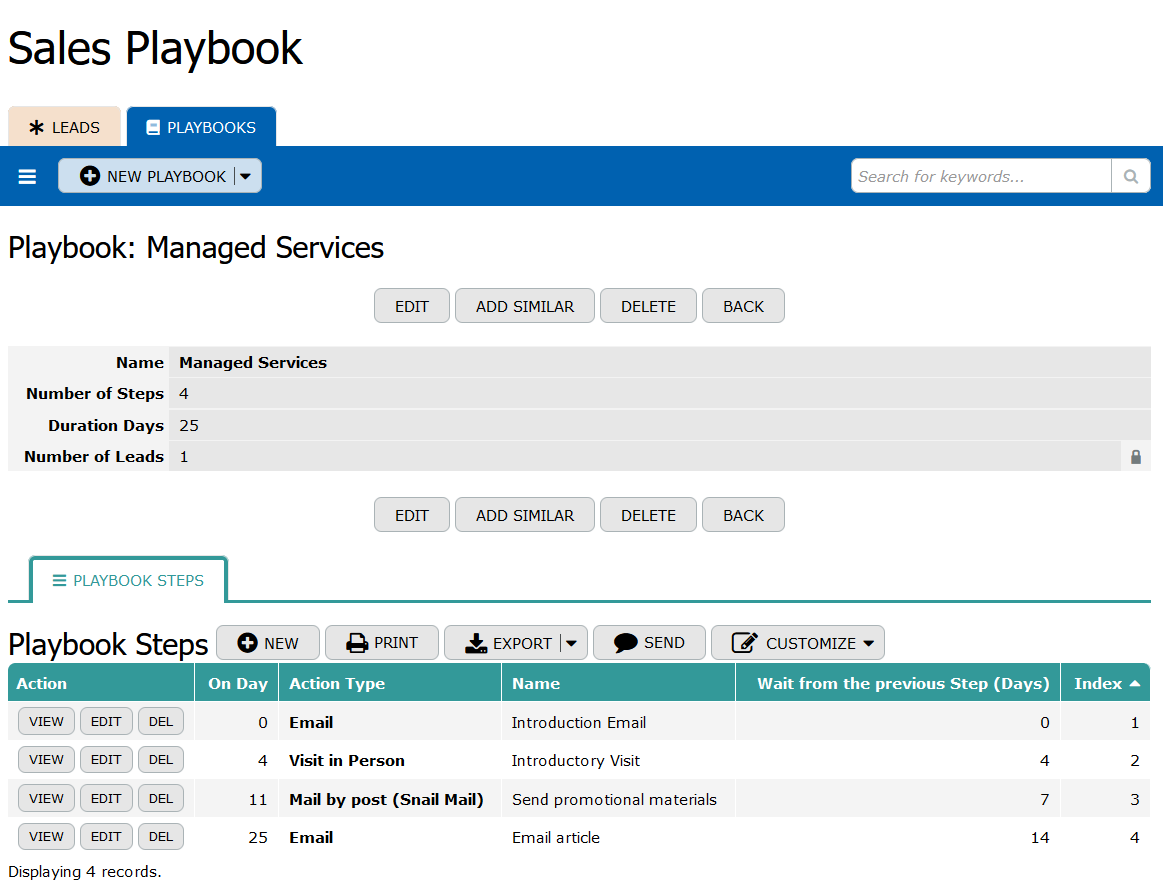The height and width of the screenshot is (885, 1163).
Task: Click the lower Add Similar button
Action: 525,516
